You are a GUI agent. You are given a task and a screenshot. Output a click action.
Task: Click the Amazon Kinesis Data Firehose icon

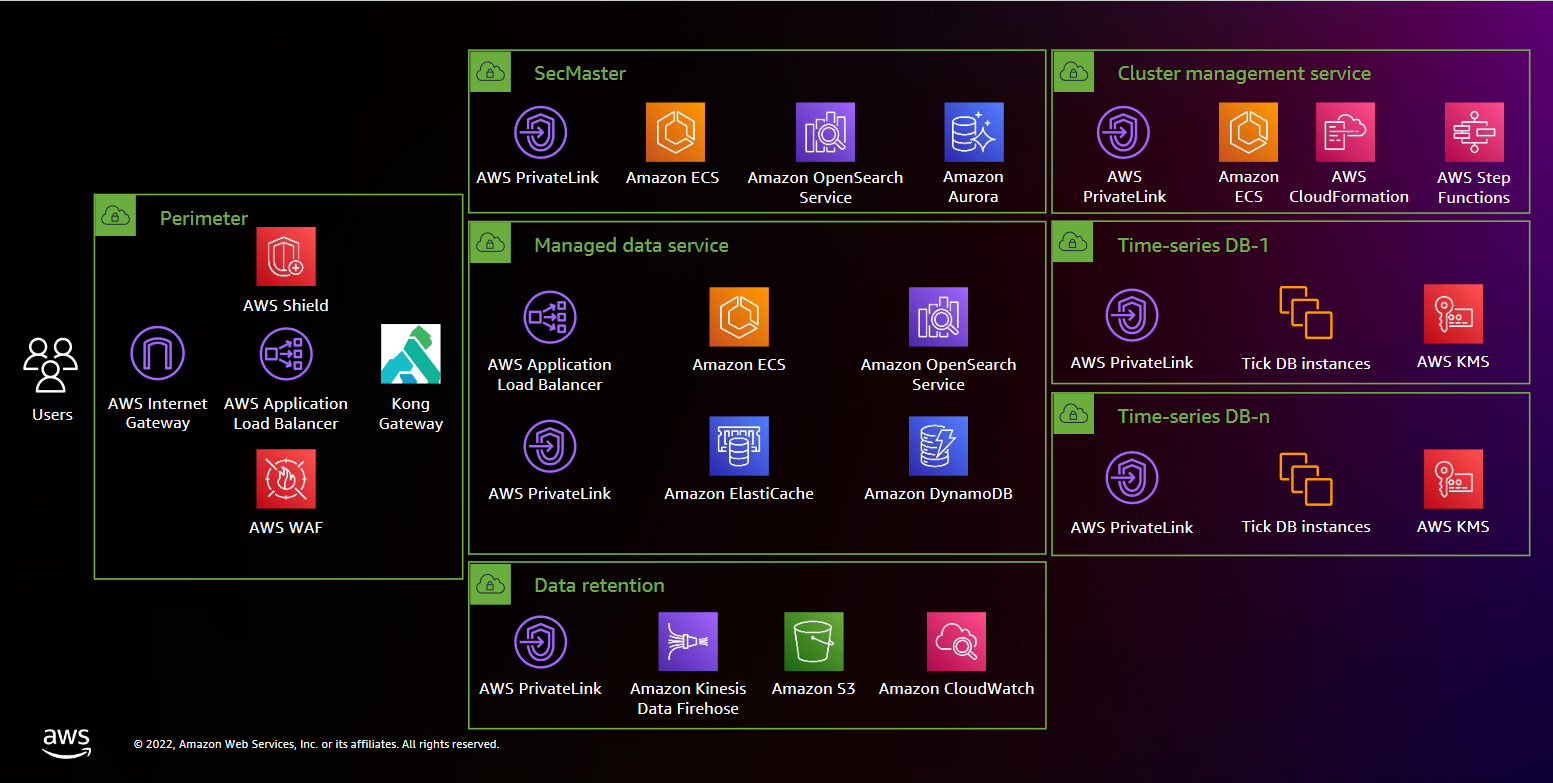[688, 641]
